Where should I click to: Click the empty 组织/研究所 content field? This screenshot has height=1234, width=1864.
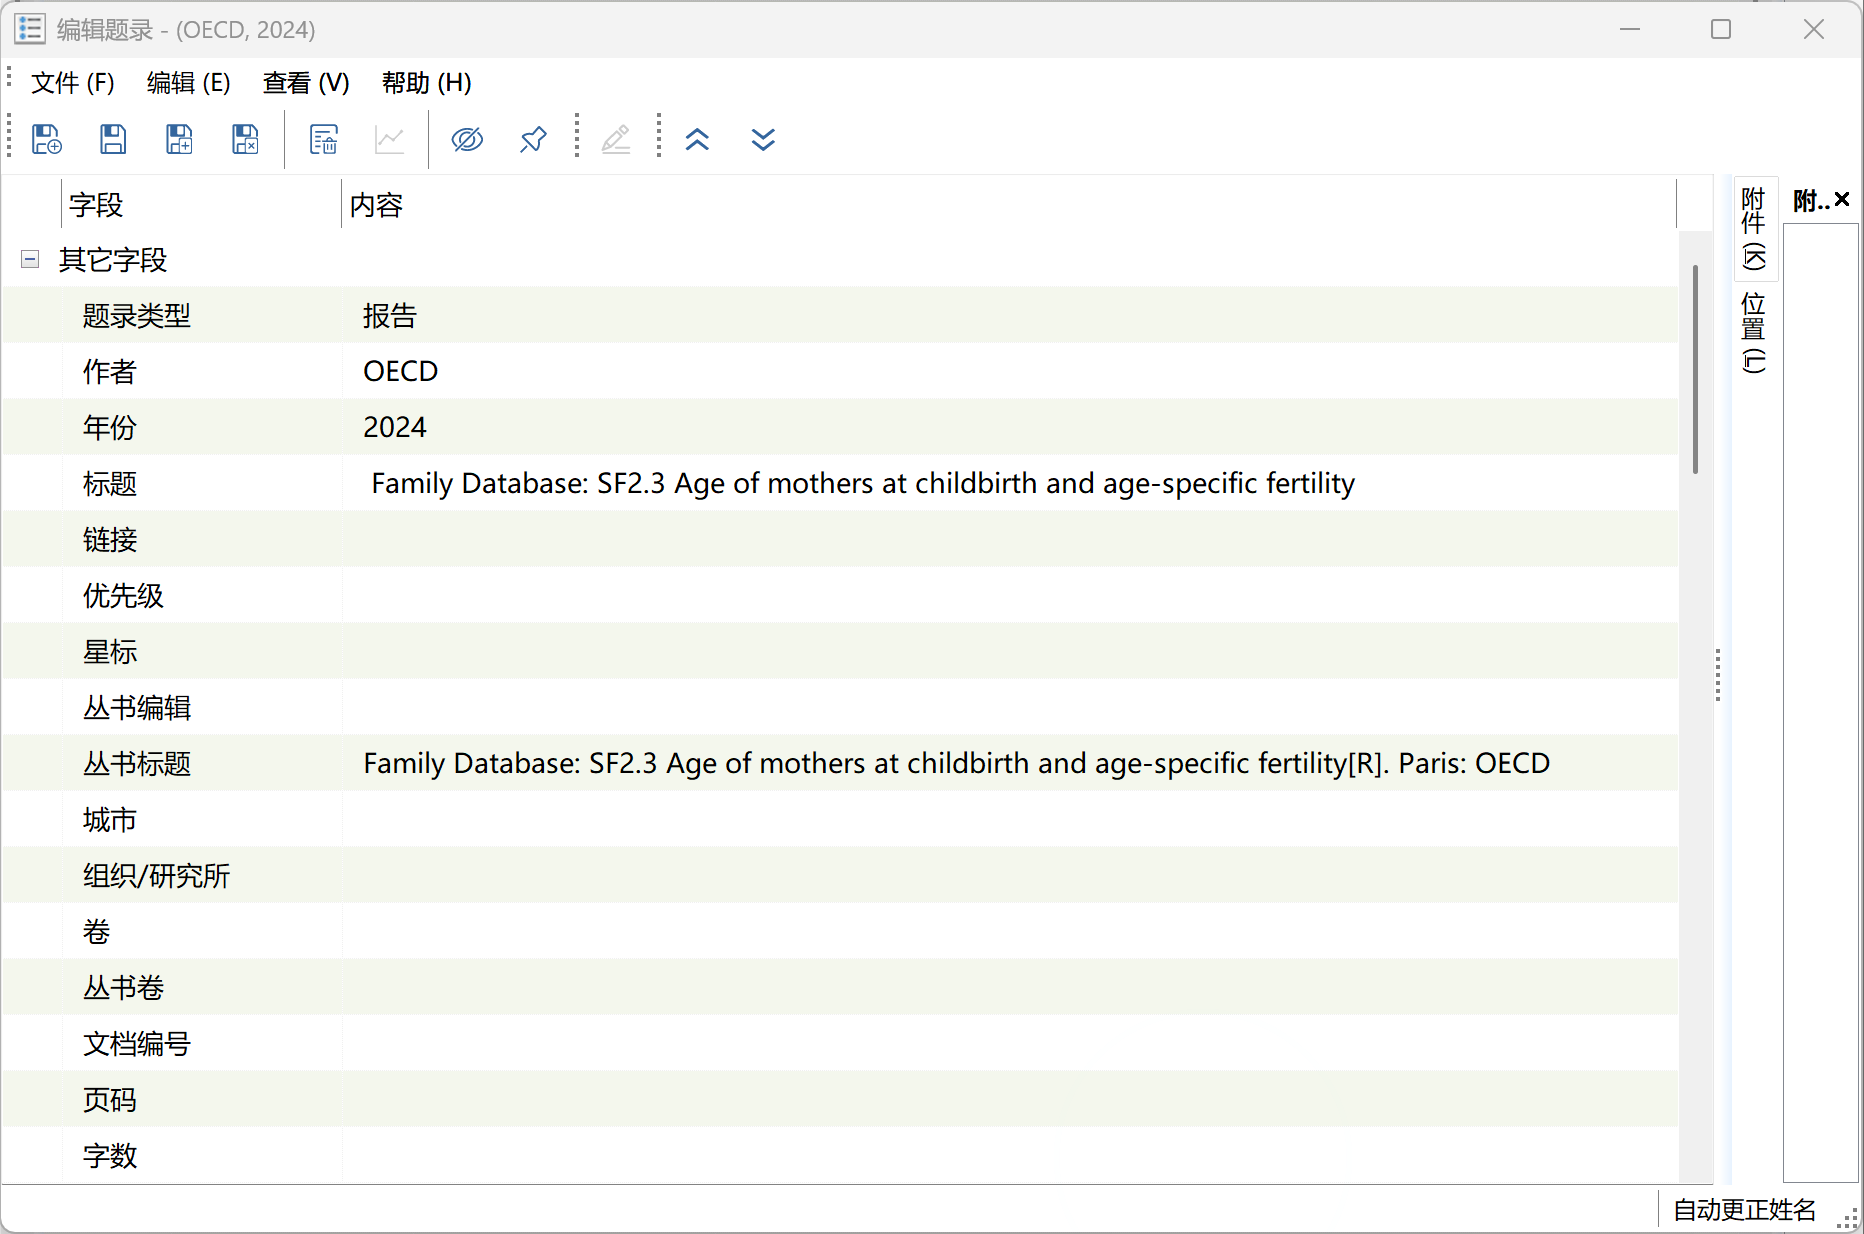(x=1010, y=875)
